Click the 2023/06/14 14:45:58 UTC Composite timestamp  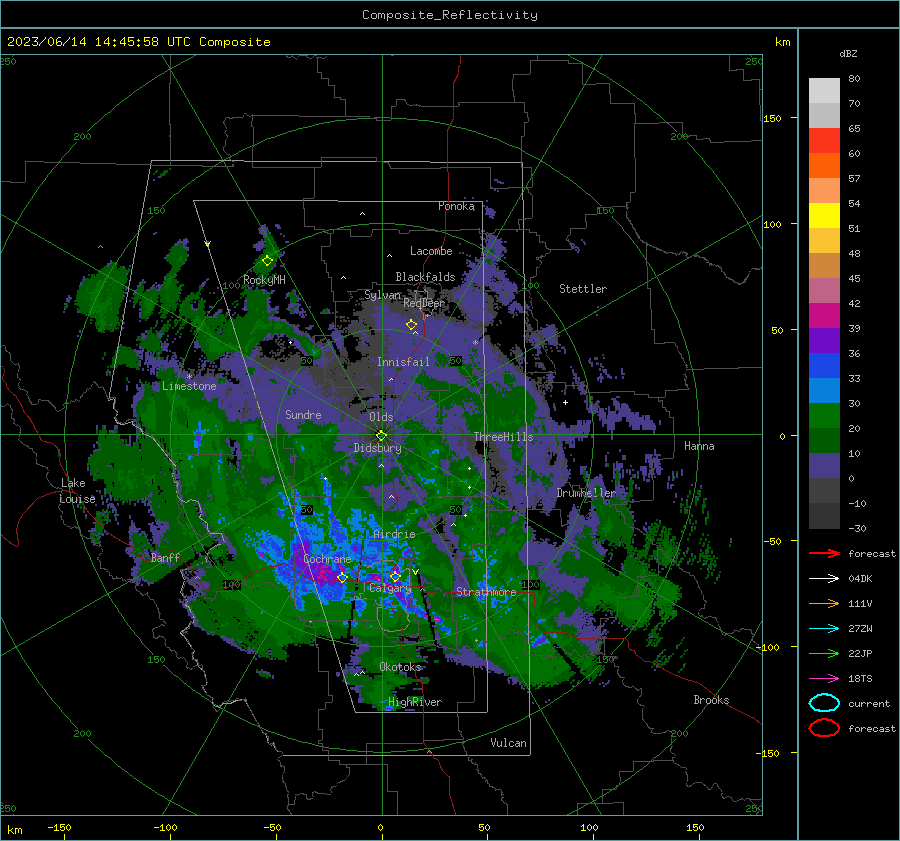pyautogui.click(x=138, y=42)
